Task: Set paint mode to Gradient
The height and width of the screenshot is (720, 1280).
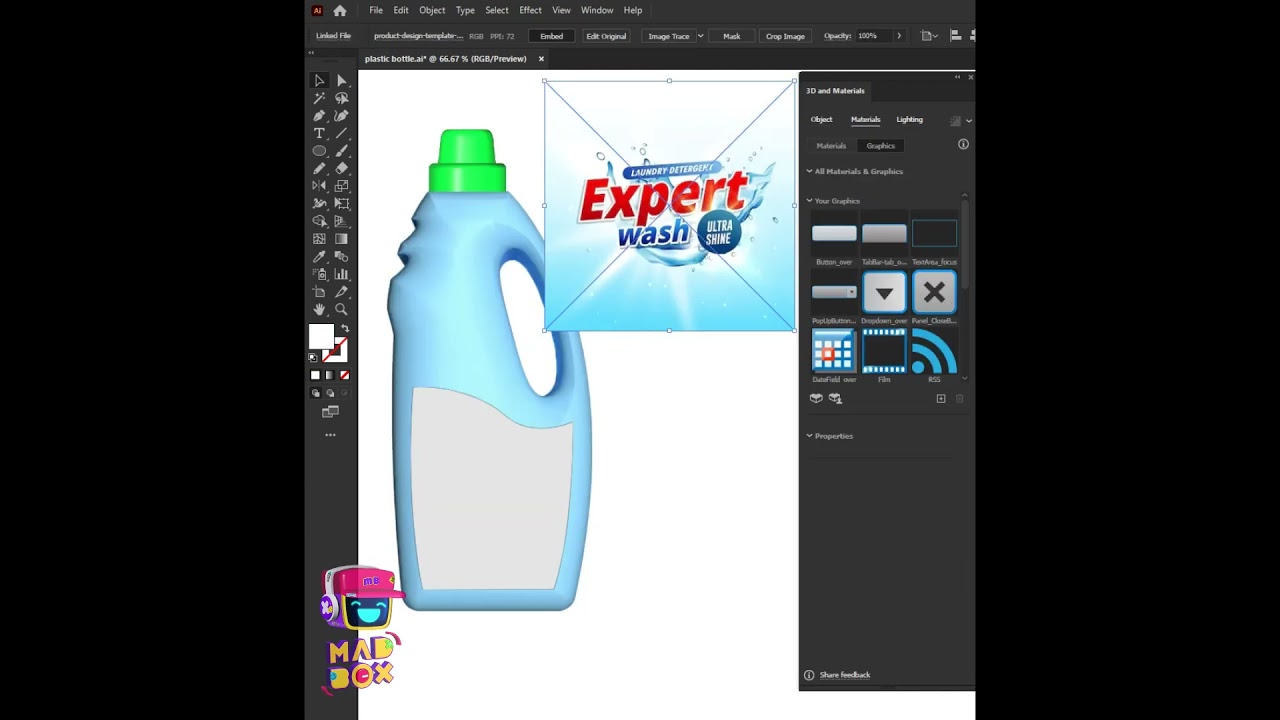Action: click(x=330, y=375)
